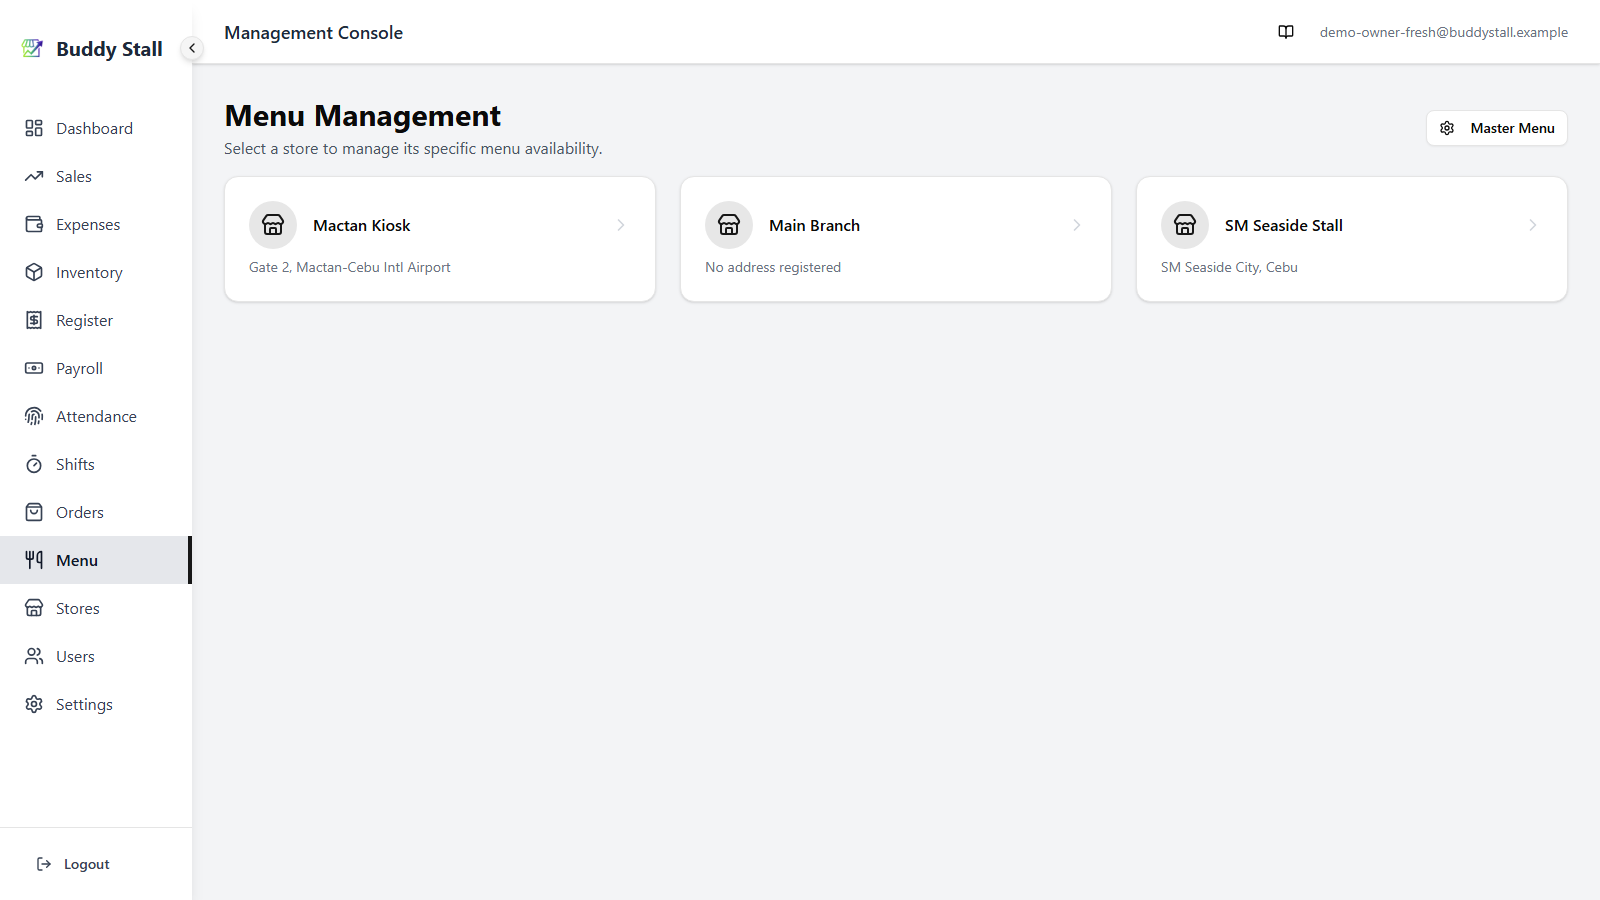Go to the Orders menu item
The width and height of the screenshot is (1600, 900).
pos(96,512)
